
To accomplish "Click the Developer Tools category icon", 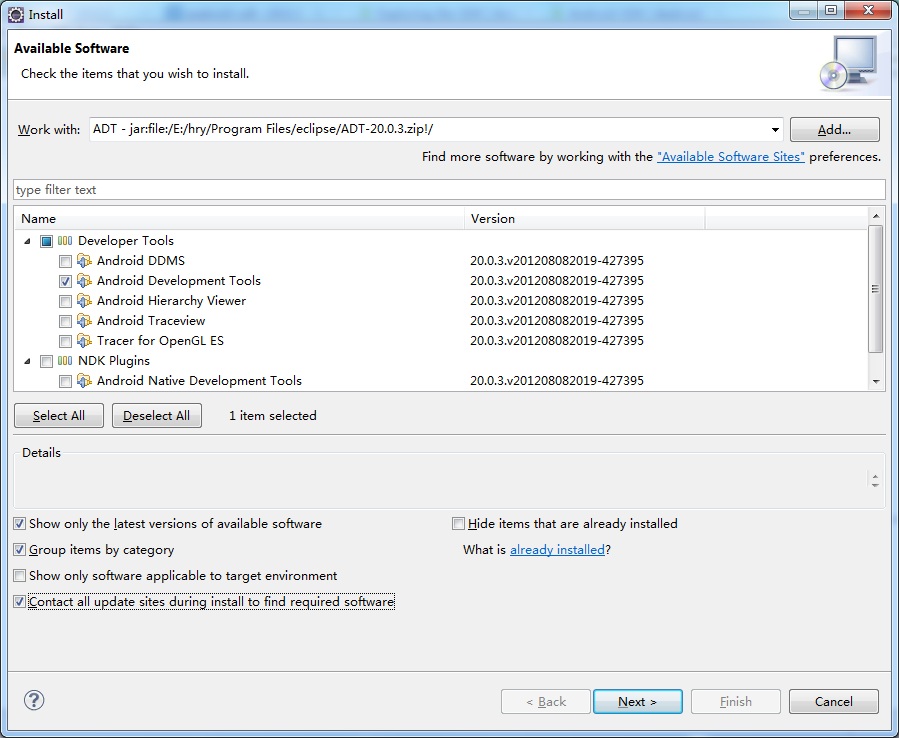I will tap(65, 241).
